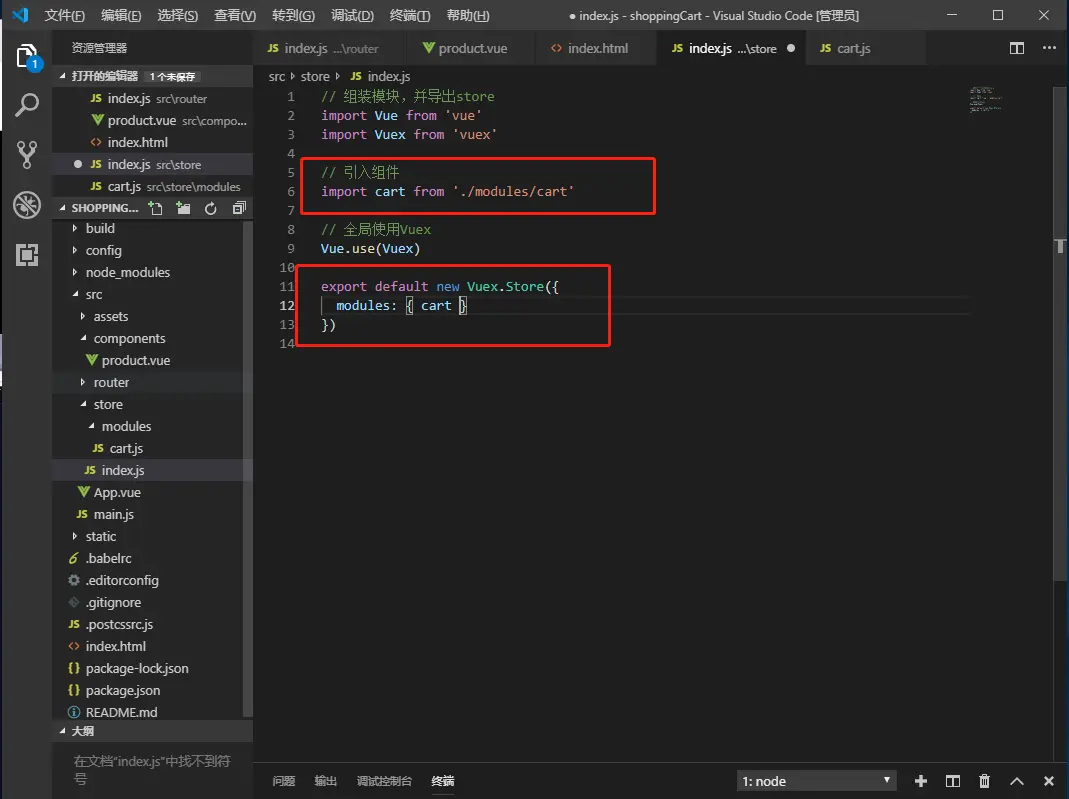Expand the node_modules folder
1069x799 pixels.
(x=75, y=272)
